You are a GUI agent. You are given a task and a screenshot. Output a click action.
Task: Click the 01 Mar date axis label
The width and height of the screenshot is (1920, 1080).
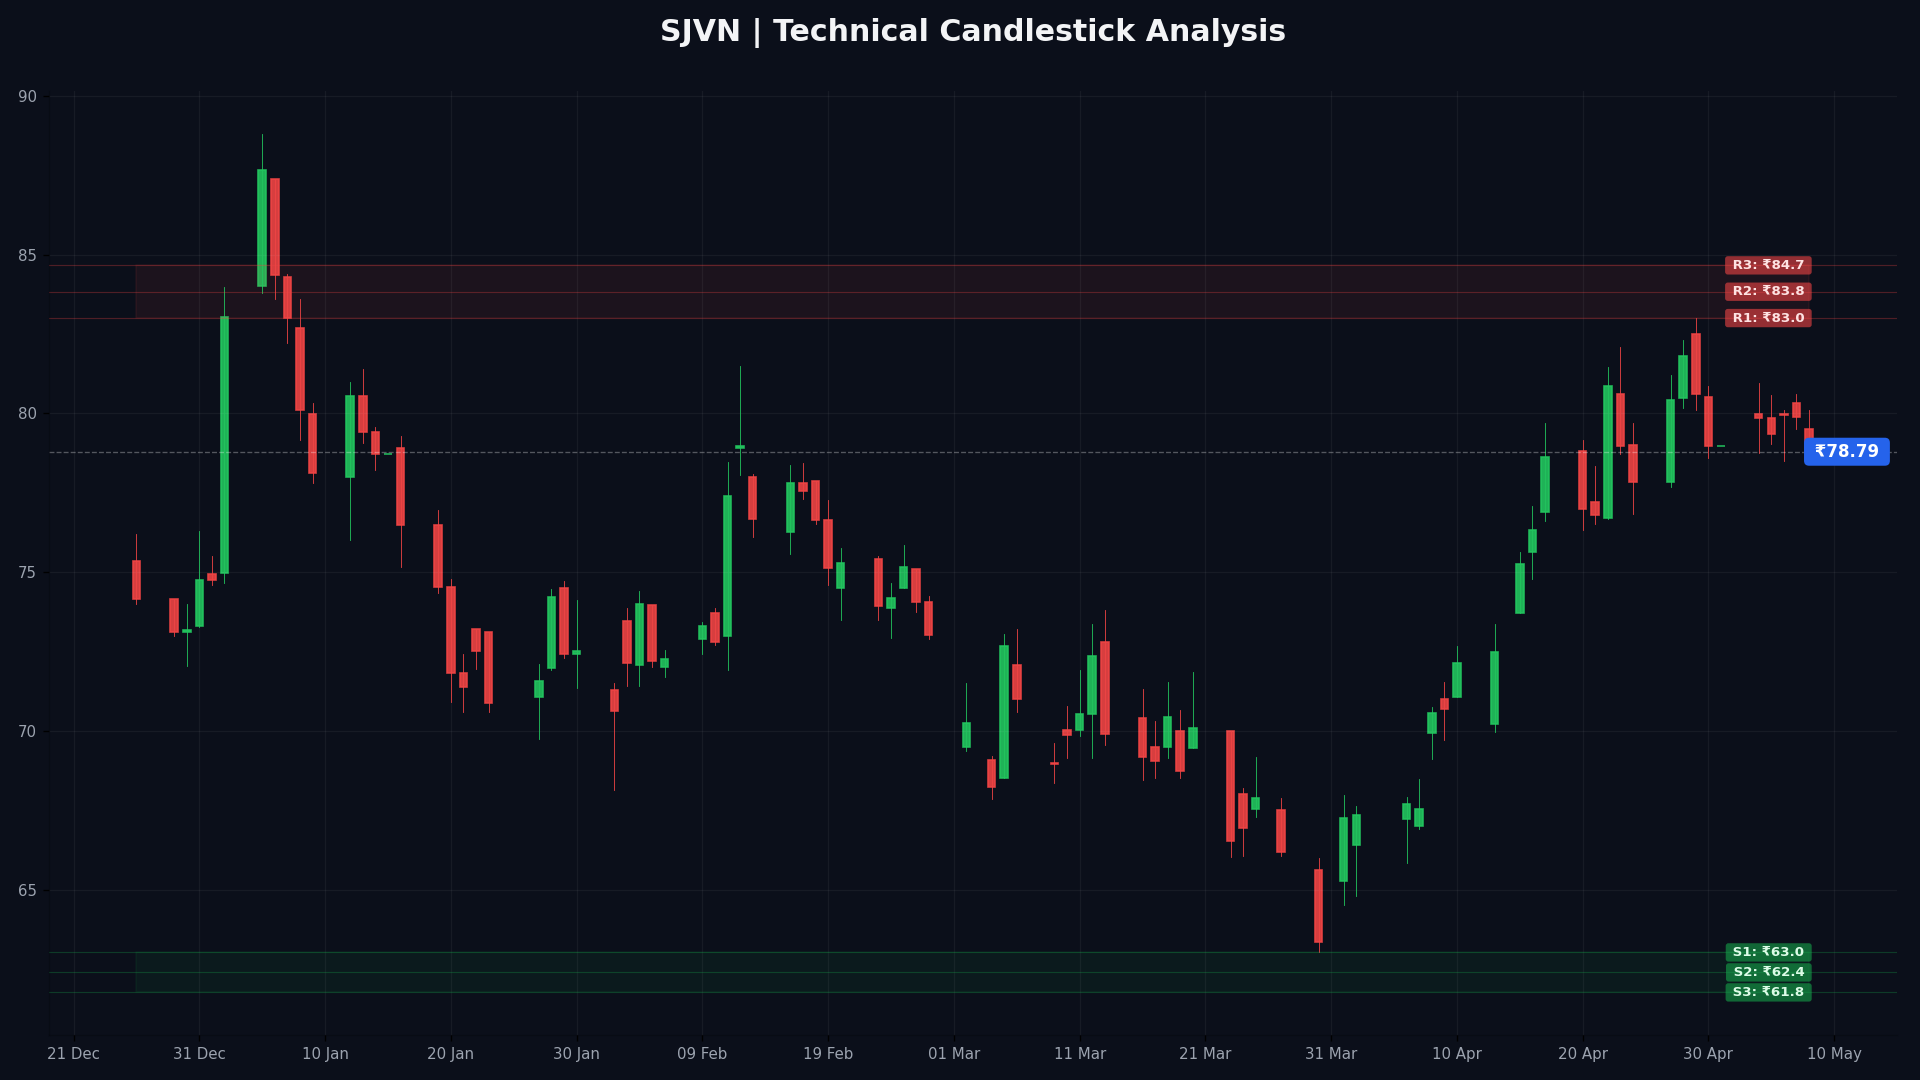[954, 1054]
